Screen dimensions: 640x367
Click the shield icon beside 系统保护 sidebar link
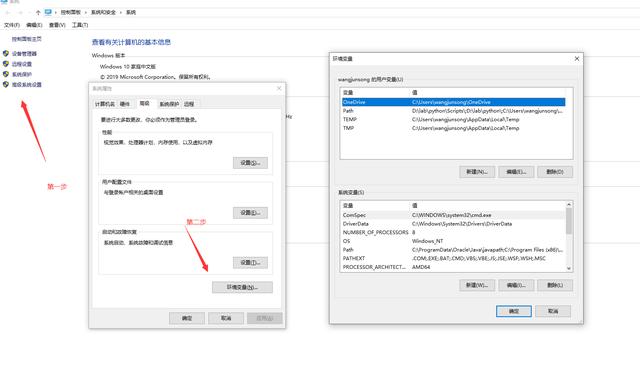[x=6, y=74]
